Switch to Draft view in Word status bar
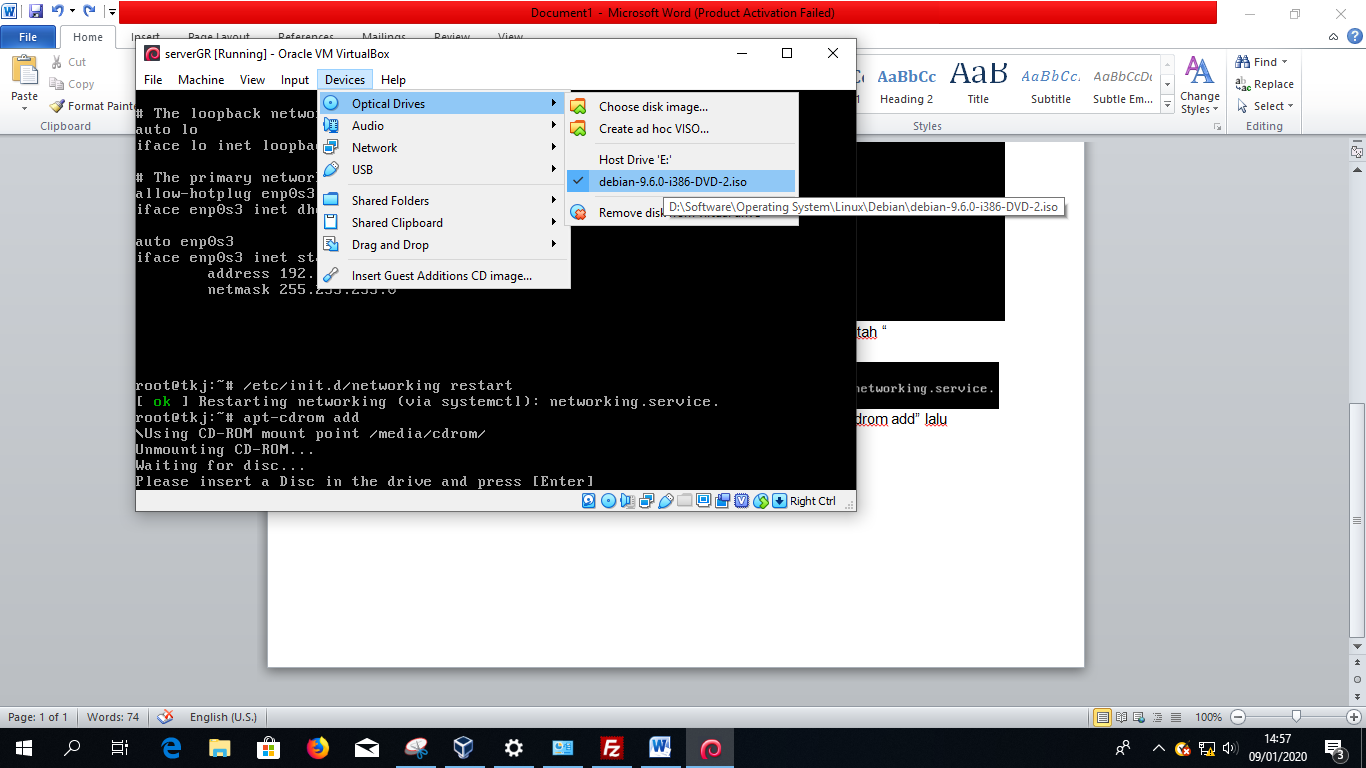This screenshot has width=1366, height=768. pos(1176,717)
